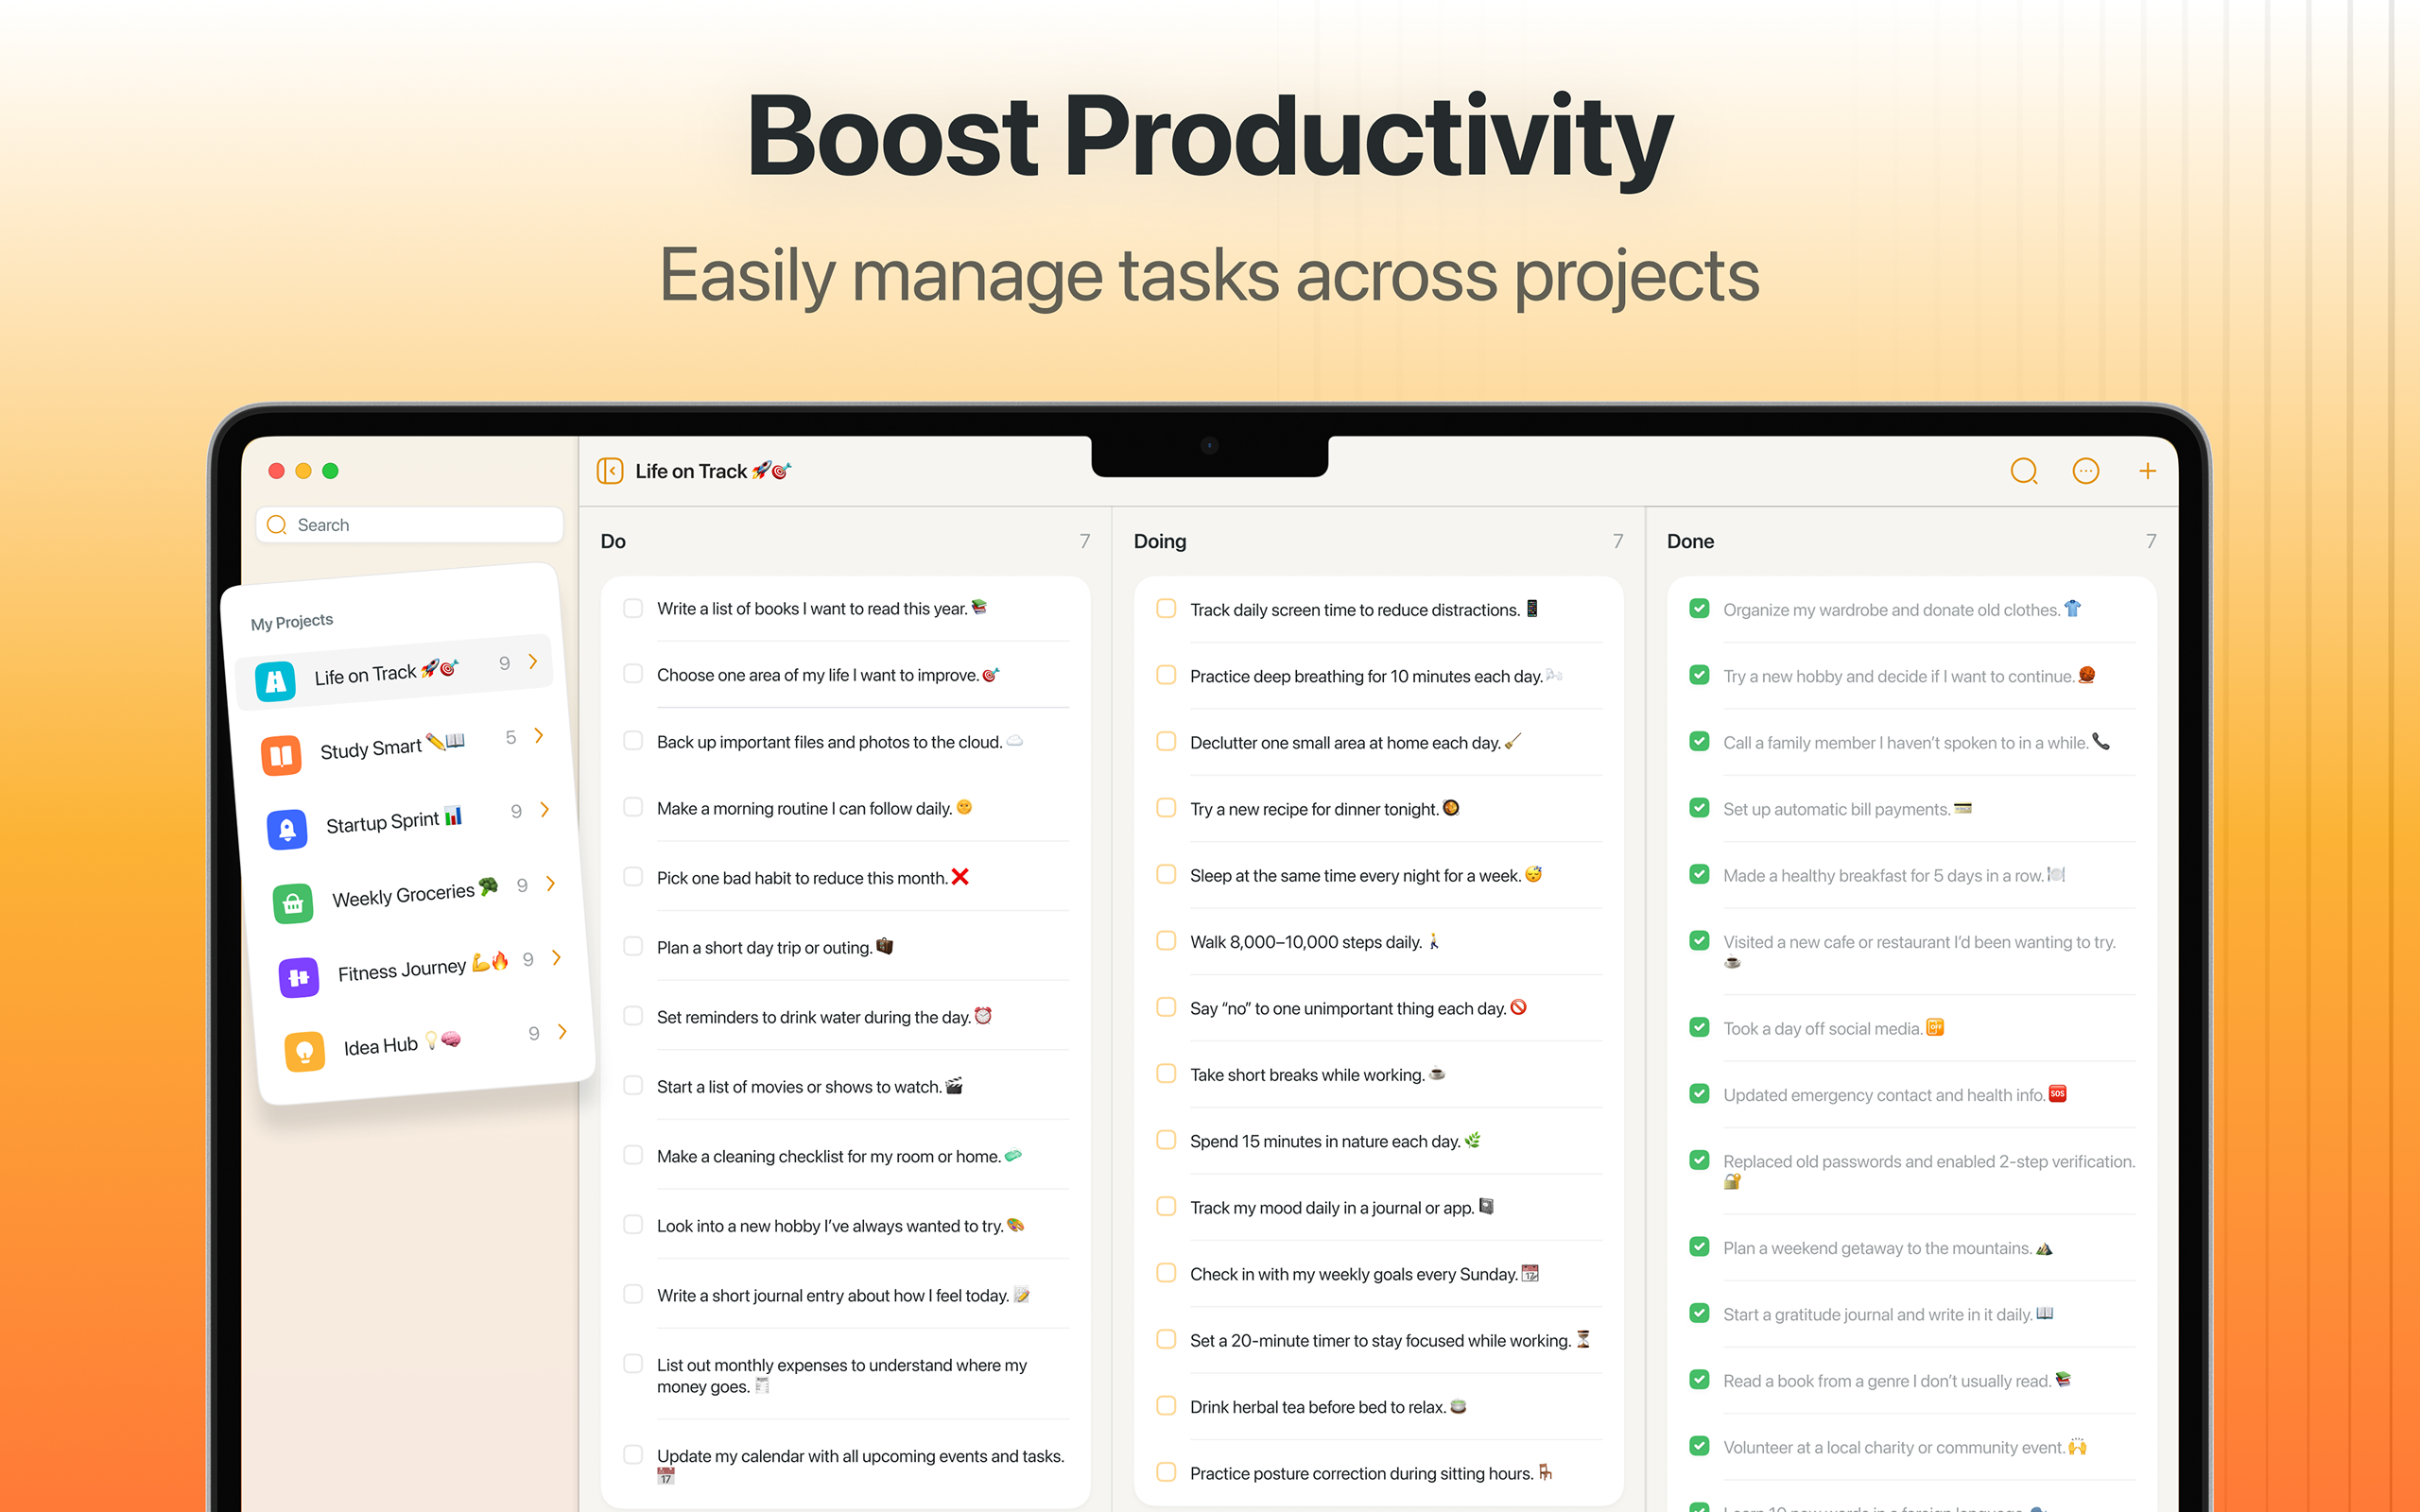
Task: Click the Done column header
Action: 1690,541
